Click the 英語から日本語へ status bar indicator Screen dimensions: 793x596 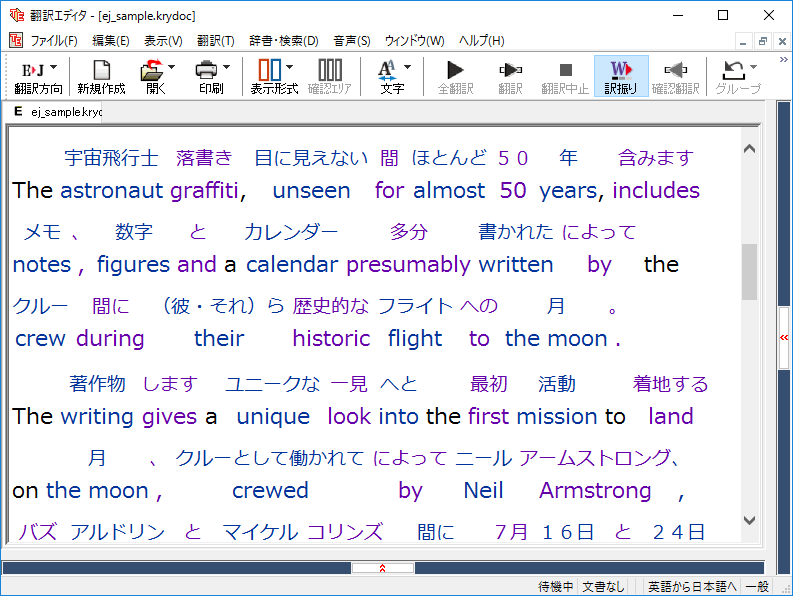[691, 587]
